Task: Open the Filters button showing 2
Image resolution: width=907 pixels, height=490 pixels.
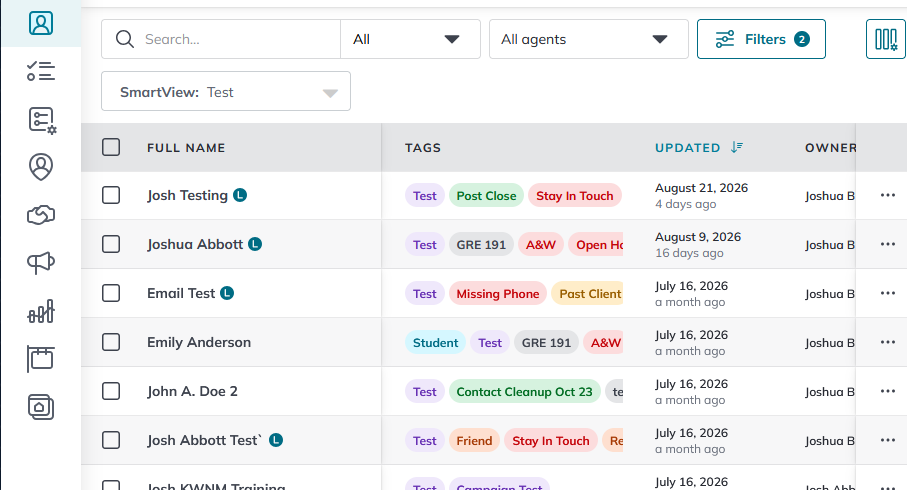Action: point(761,39)
